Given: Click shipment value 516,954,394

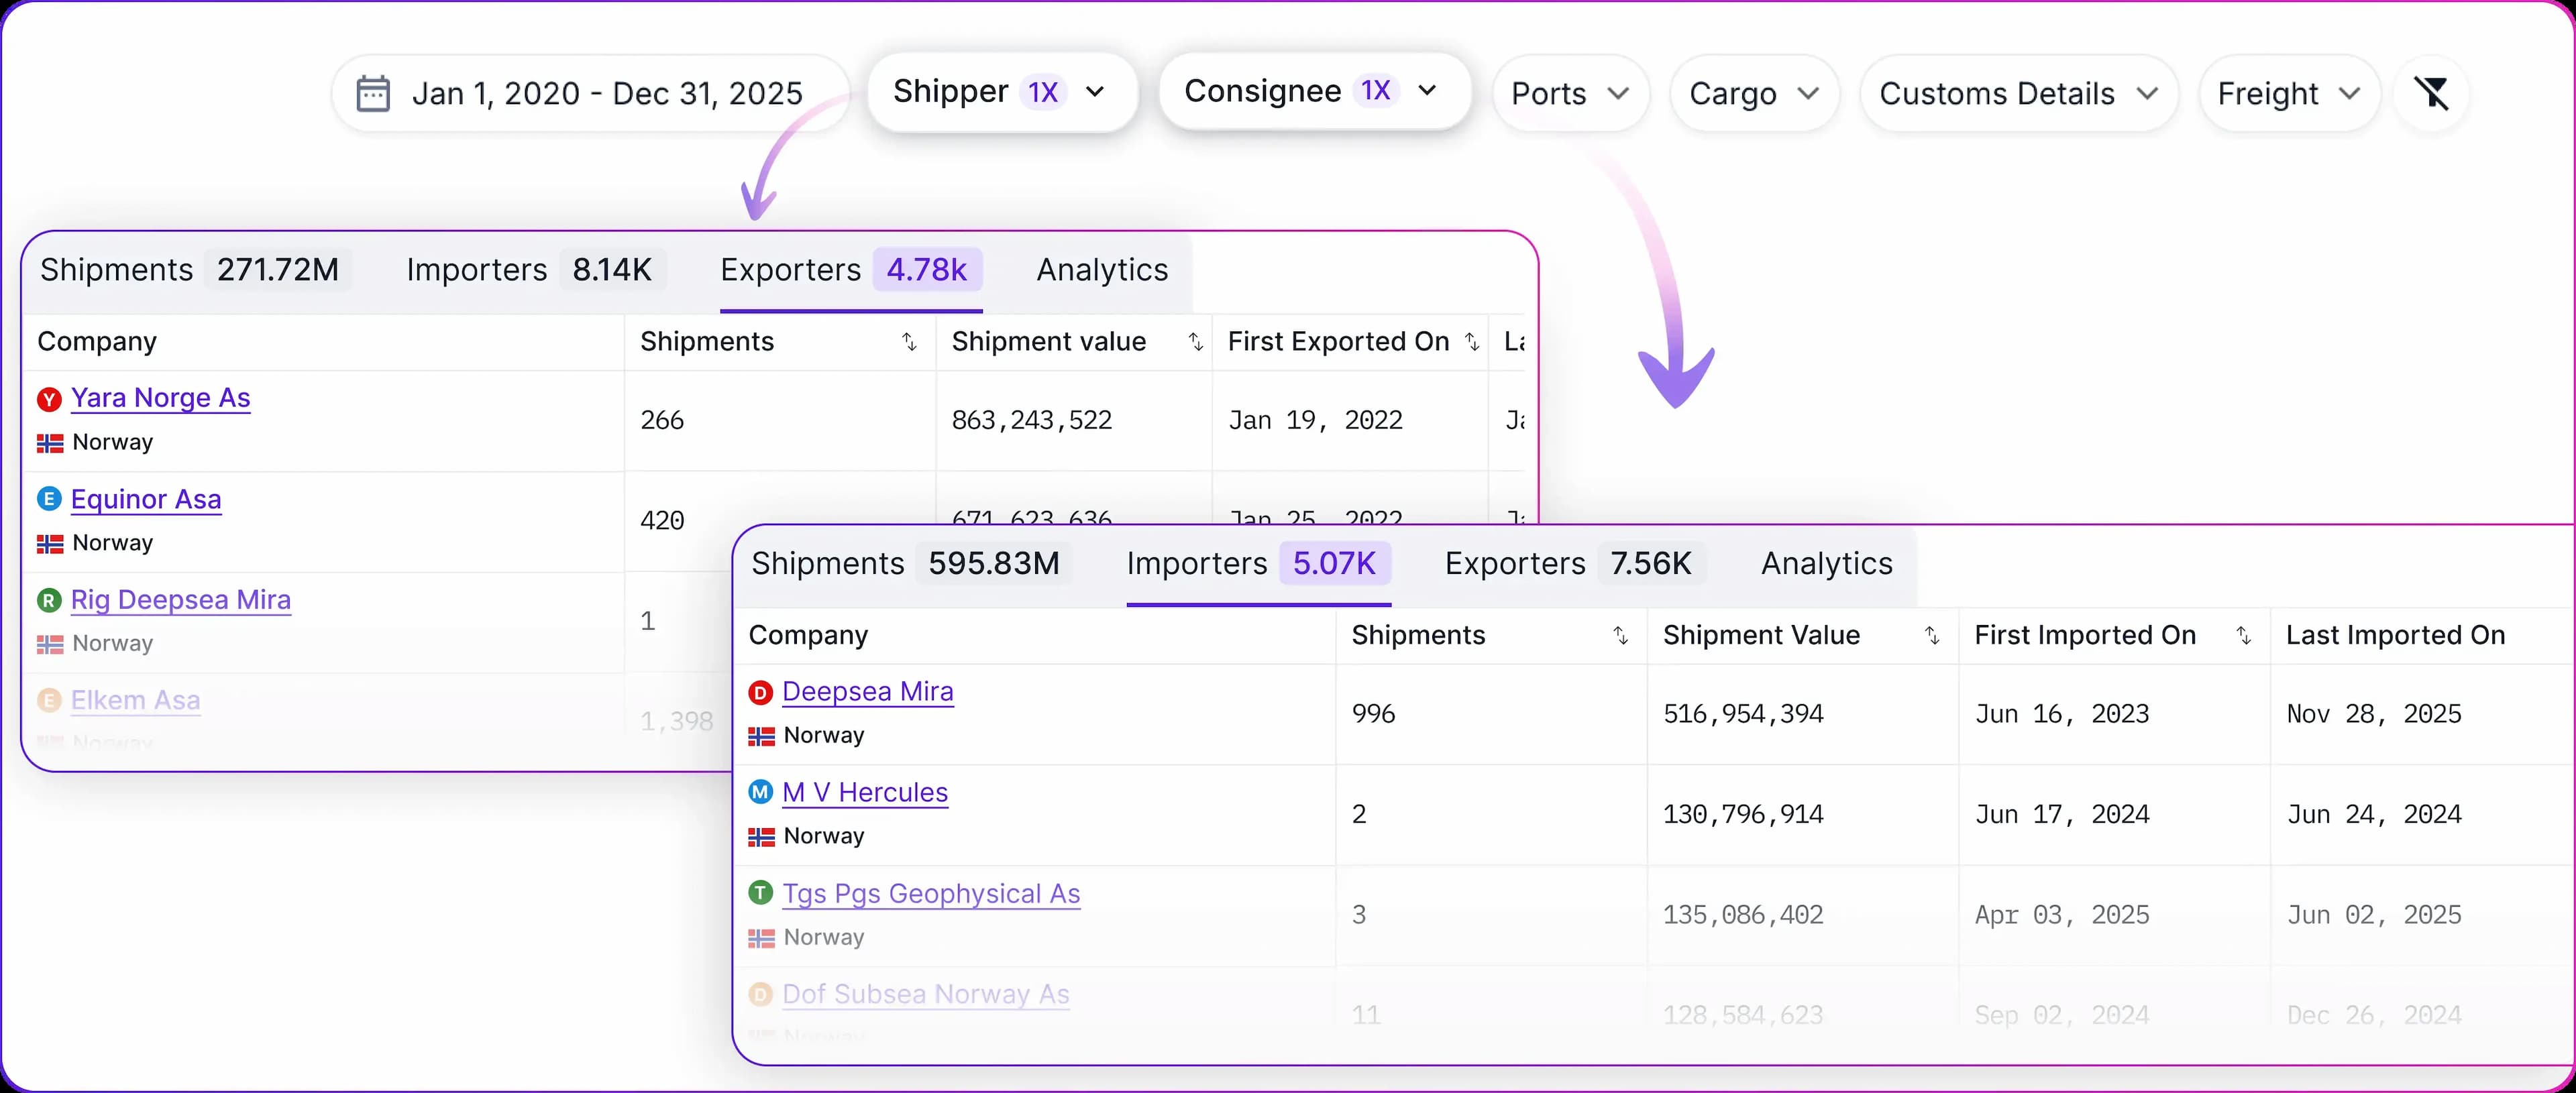Looking at the screenshot, I should pyautogui.click(x=1743, y=714).
